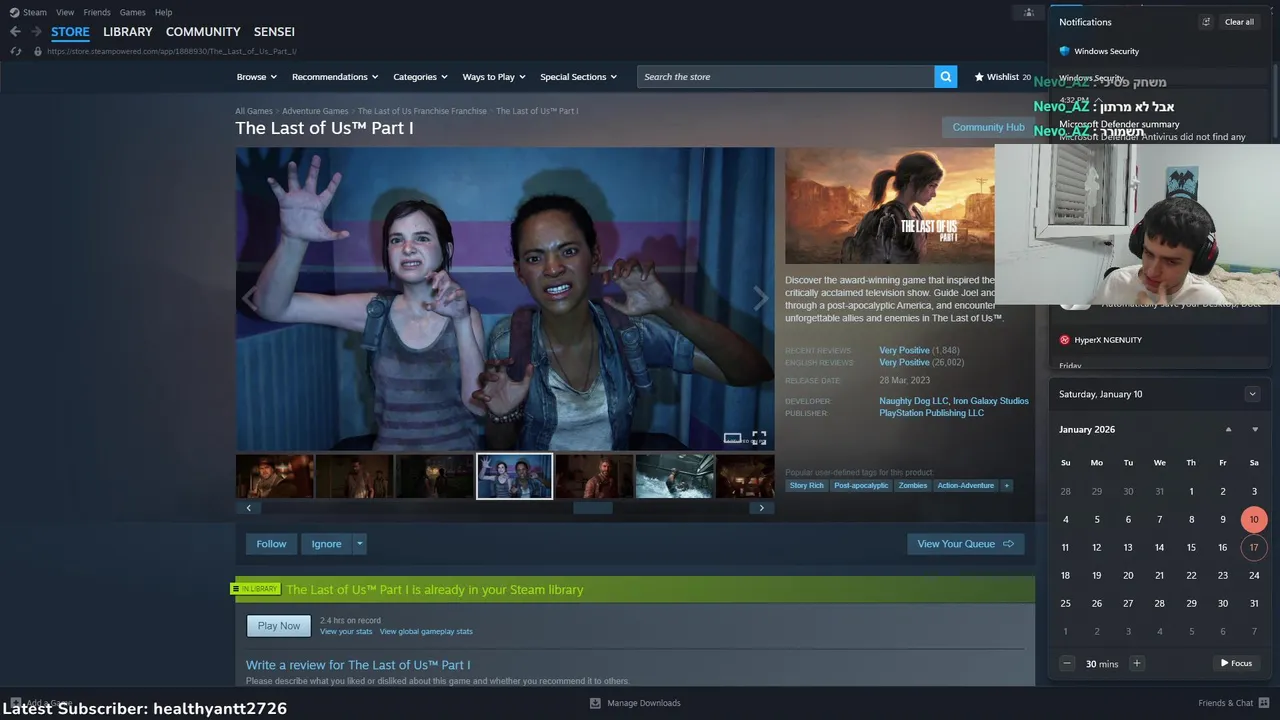The image size is (1280, 720).
Task: Click the Ignore button
Action: (326, 544)
